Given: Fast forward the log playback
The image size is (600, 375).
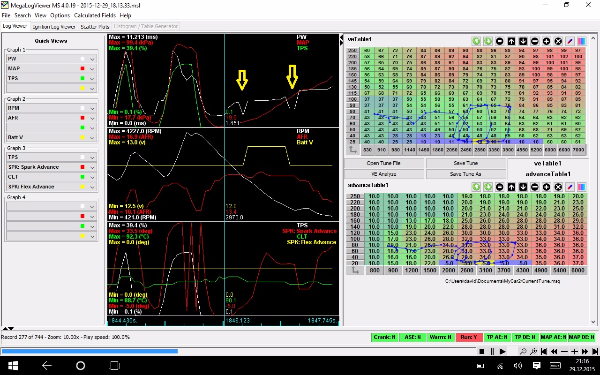Looking at the screenshot, I should (585, 351).
